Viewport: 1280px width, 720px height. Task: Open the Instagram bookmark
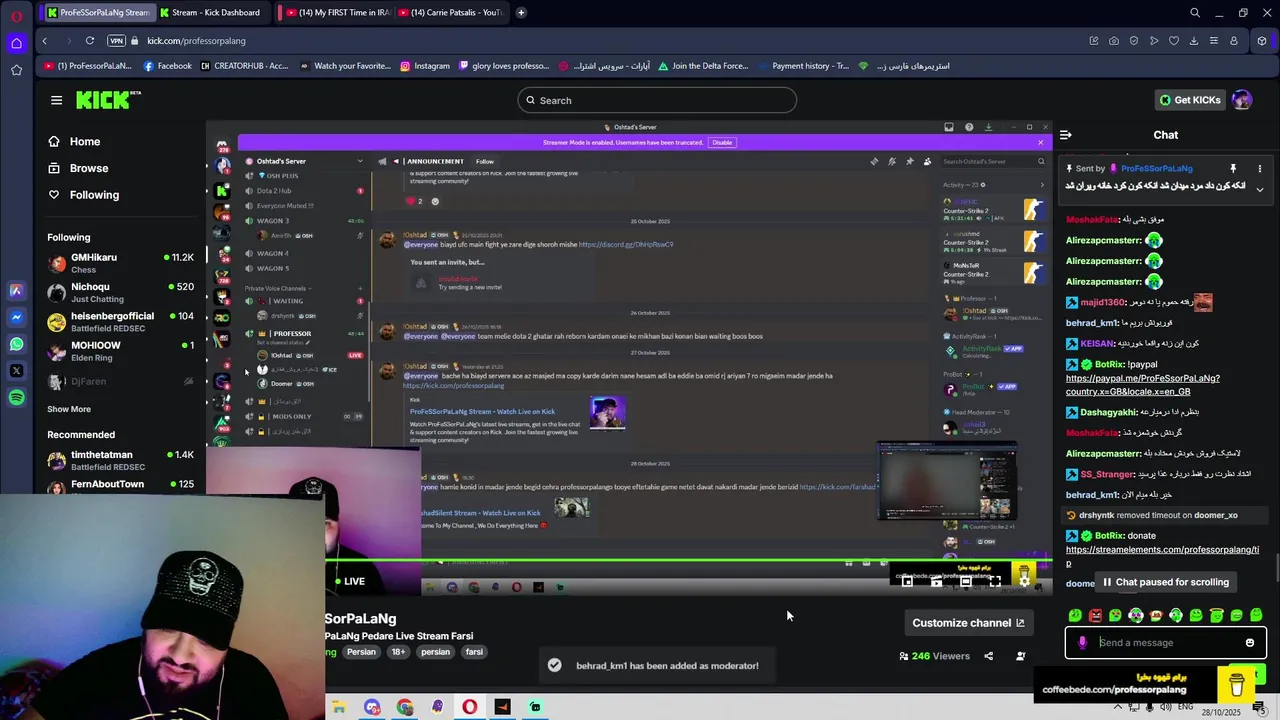[x=425, y=66]
